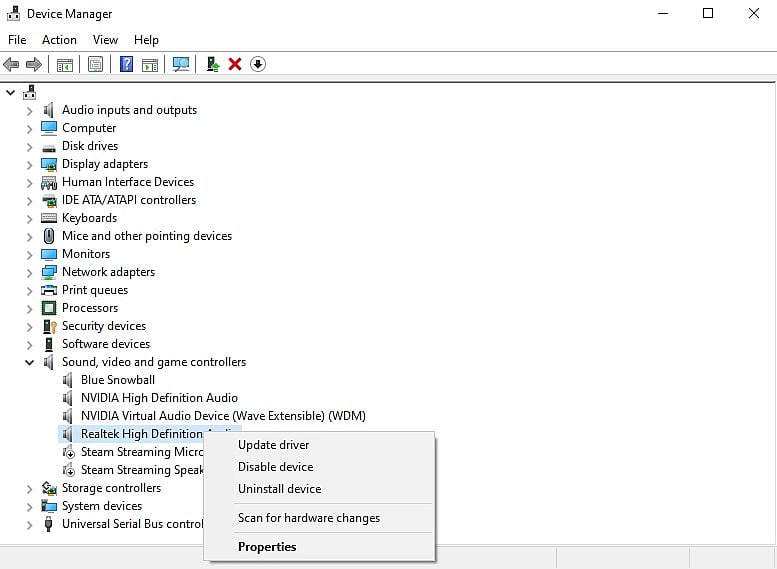Open the View menu
The image size is (777, 569).
pos(106,40)
